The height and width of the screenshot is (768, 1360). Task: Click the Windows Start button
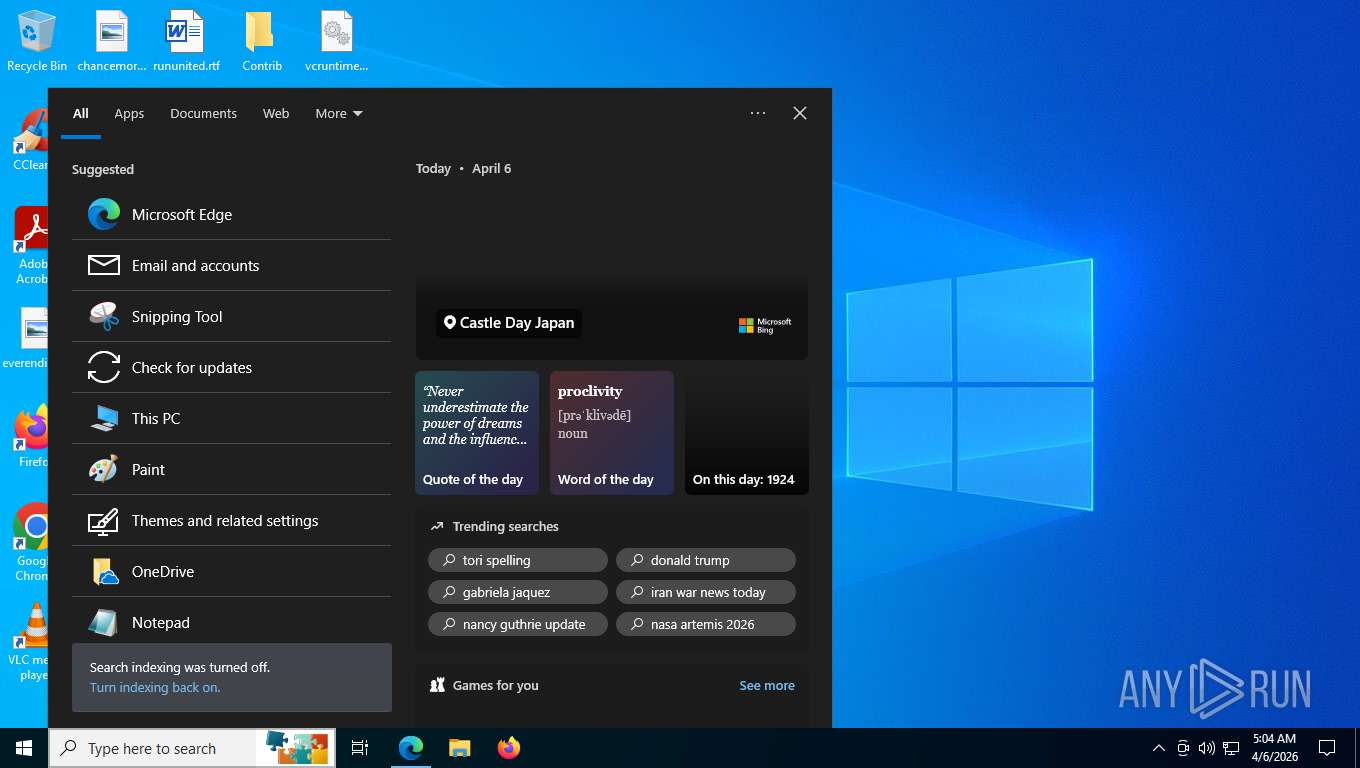[x=24, y=748]
